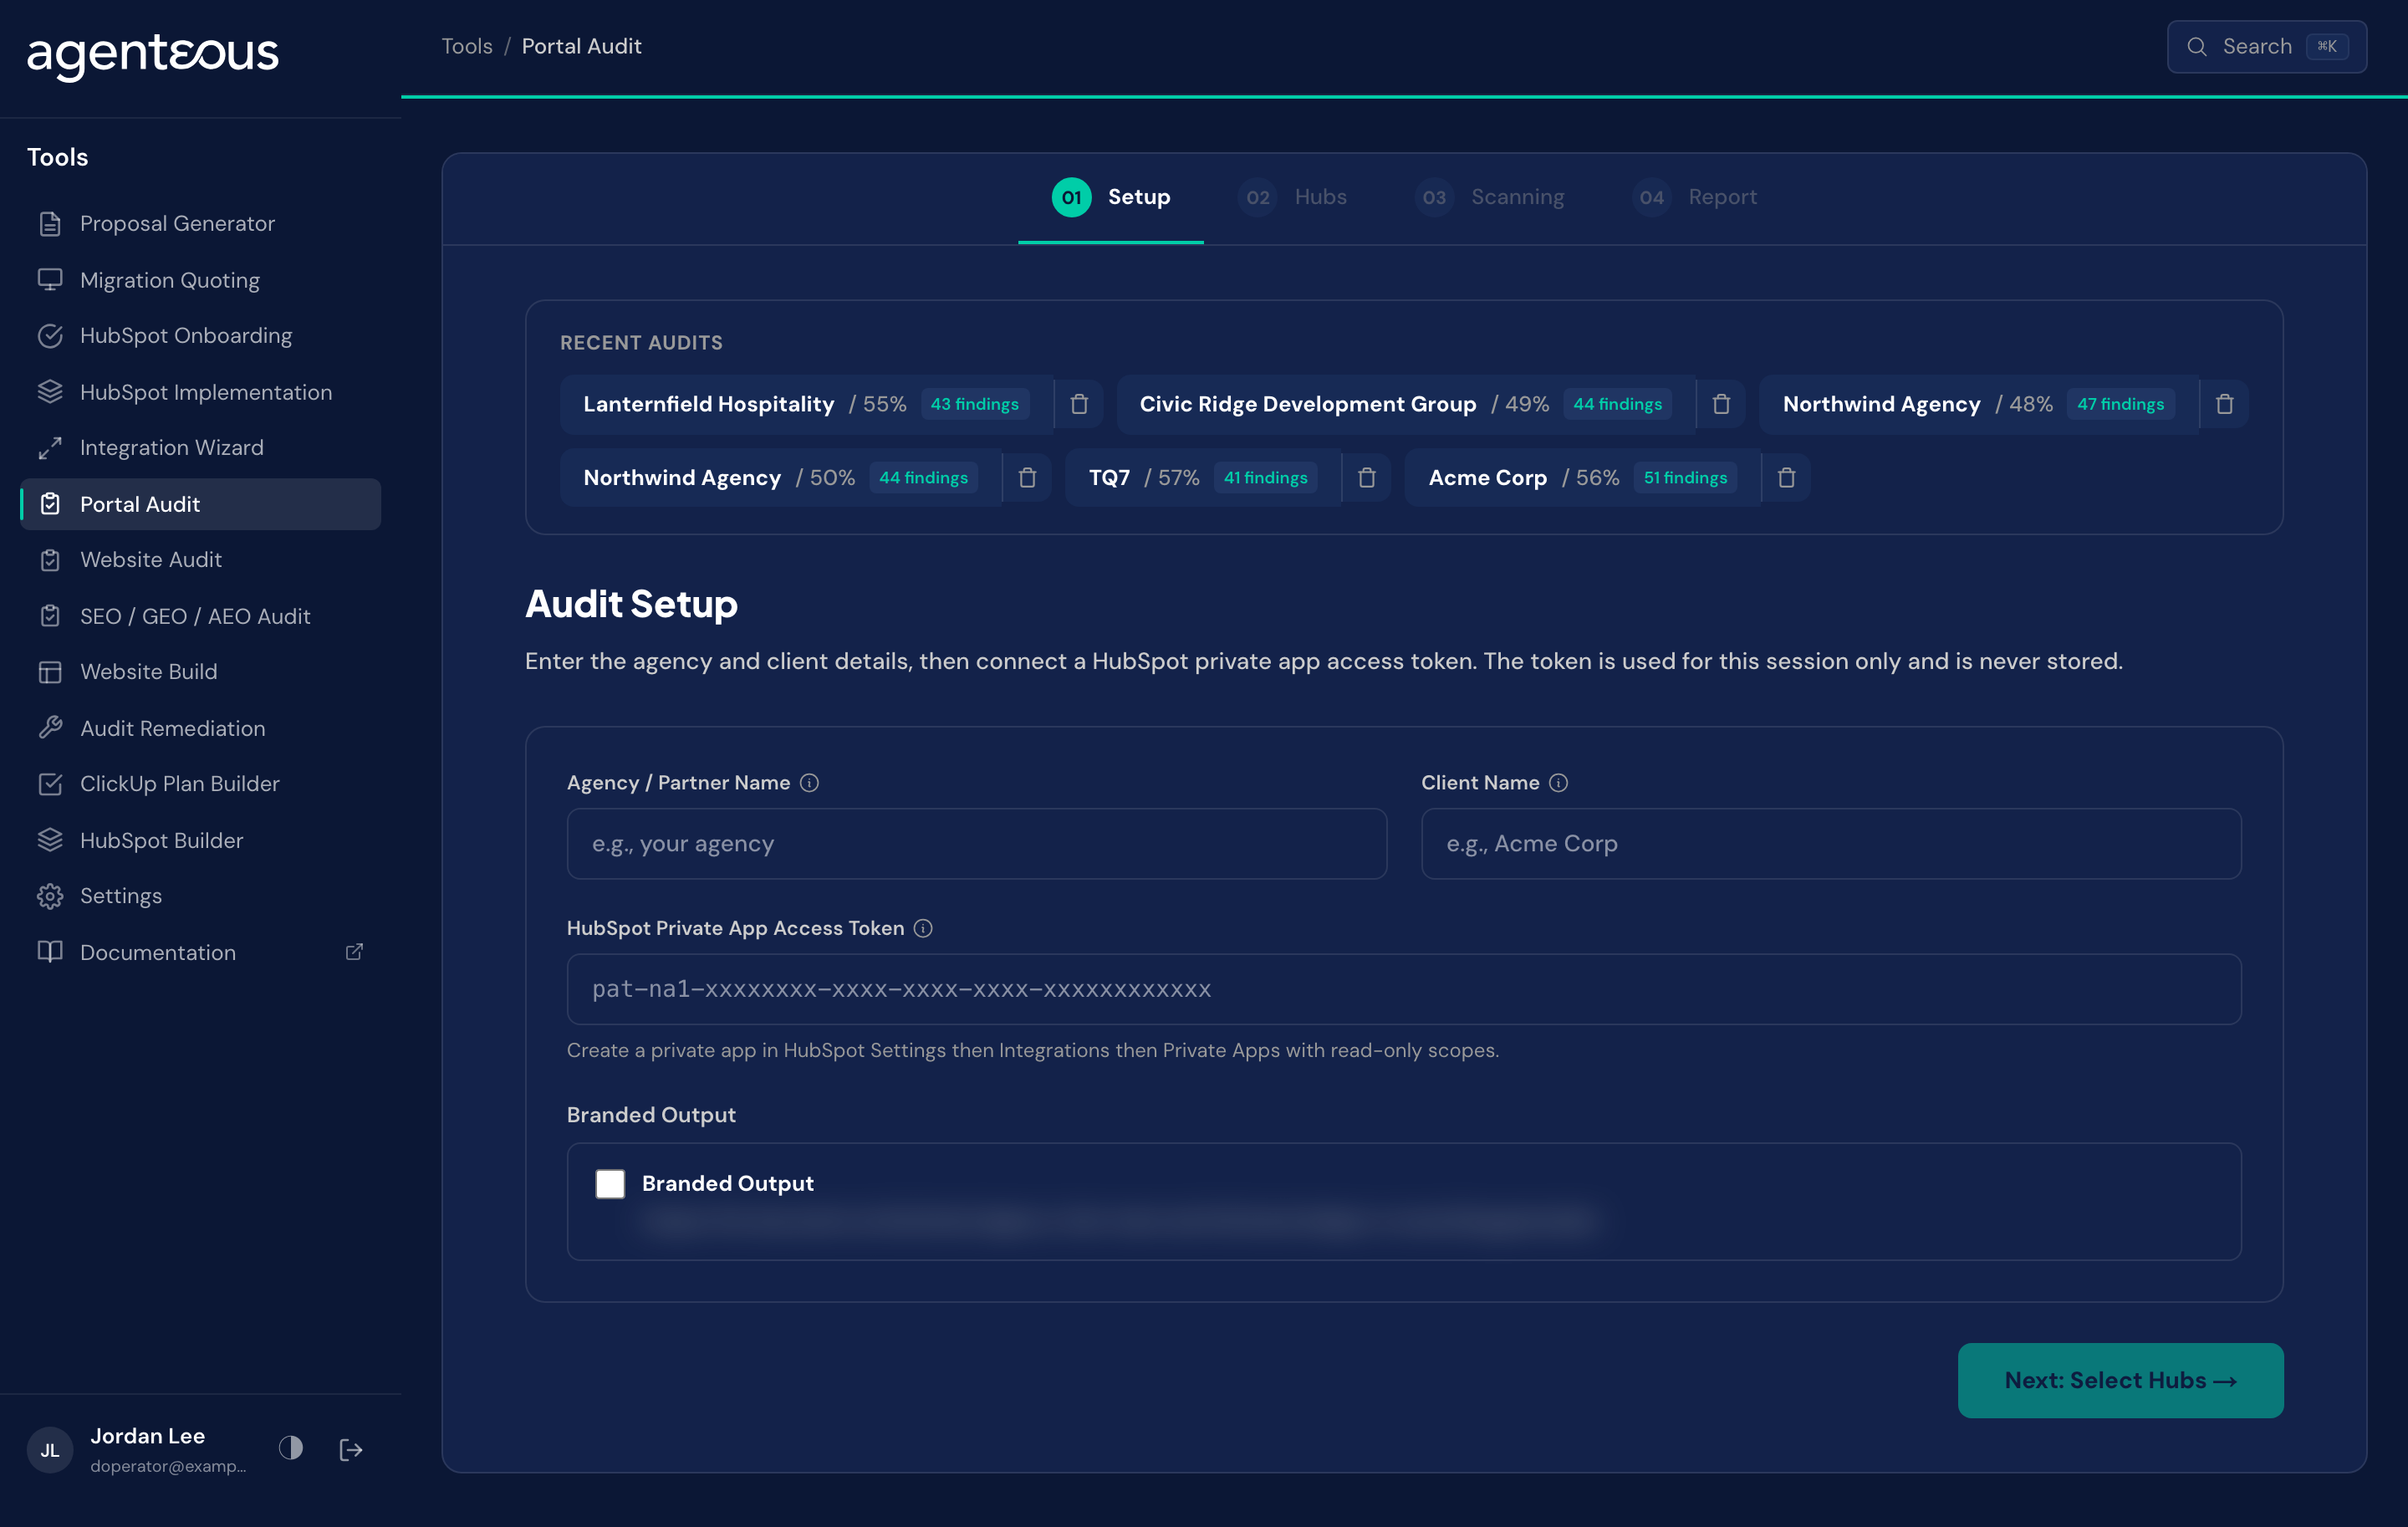Delete the Lanternfield Hospitality audit
This screenshot has height=1527, width=2408.
pyautogui.click(x=1079, y=404)
